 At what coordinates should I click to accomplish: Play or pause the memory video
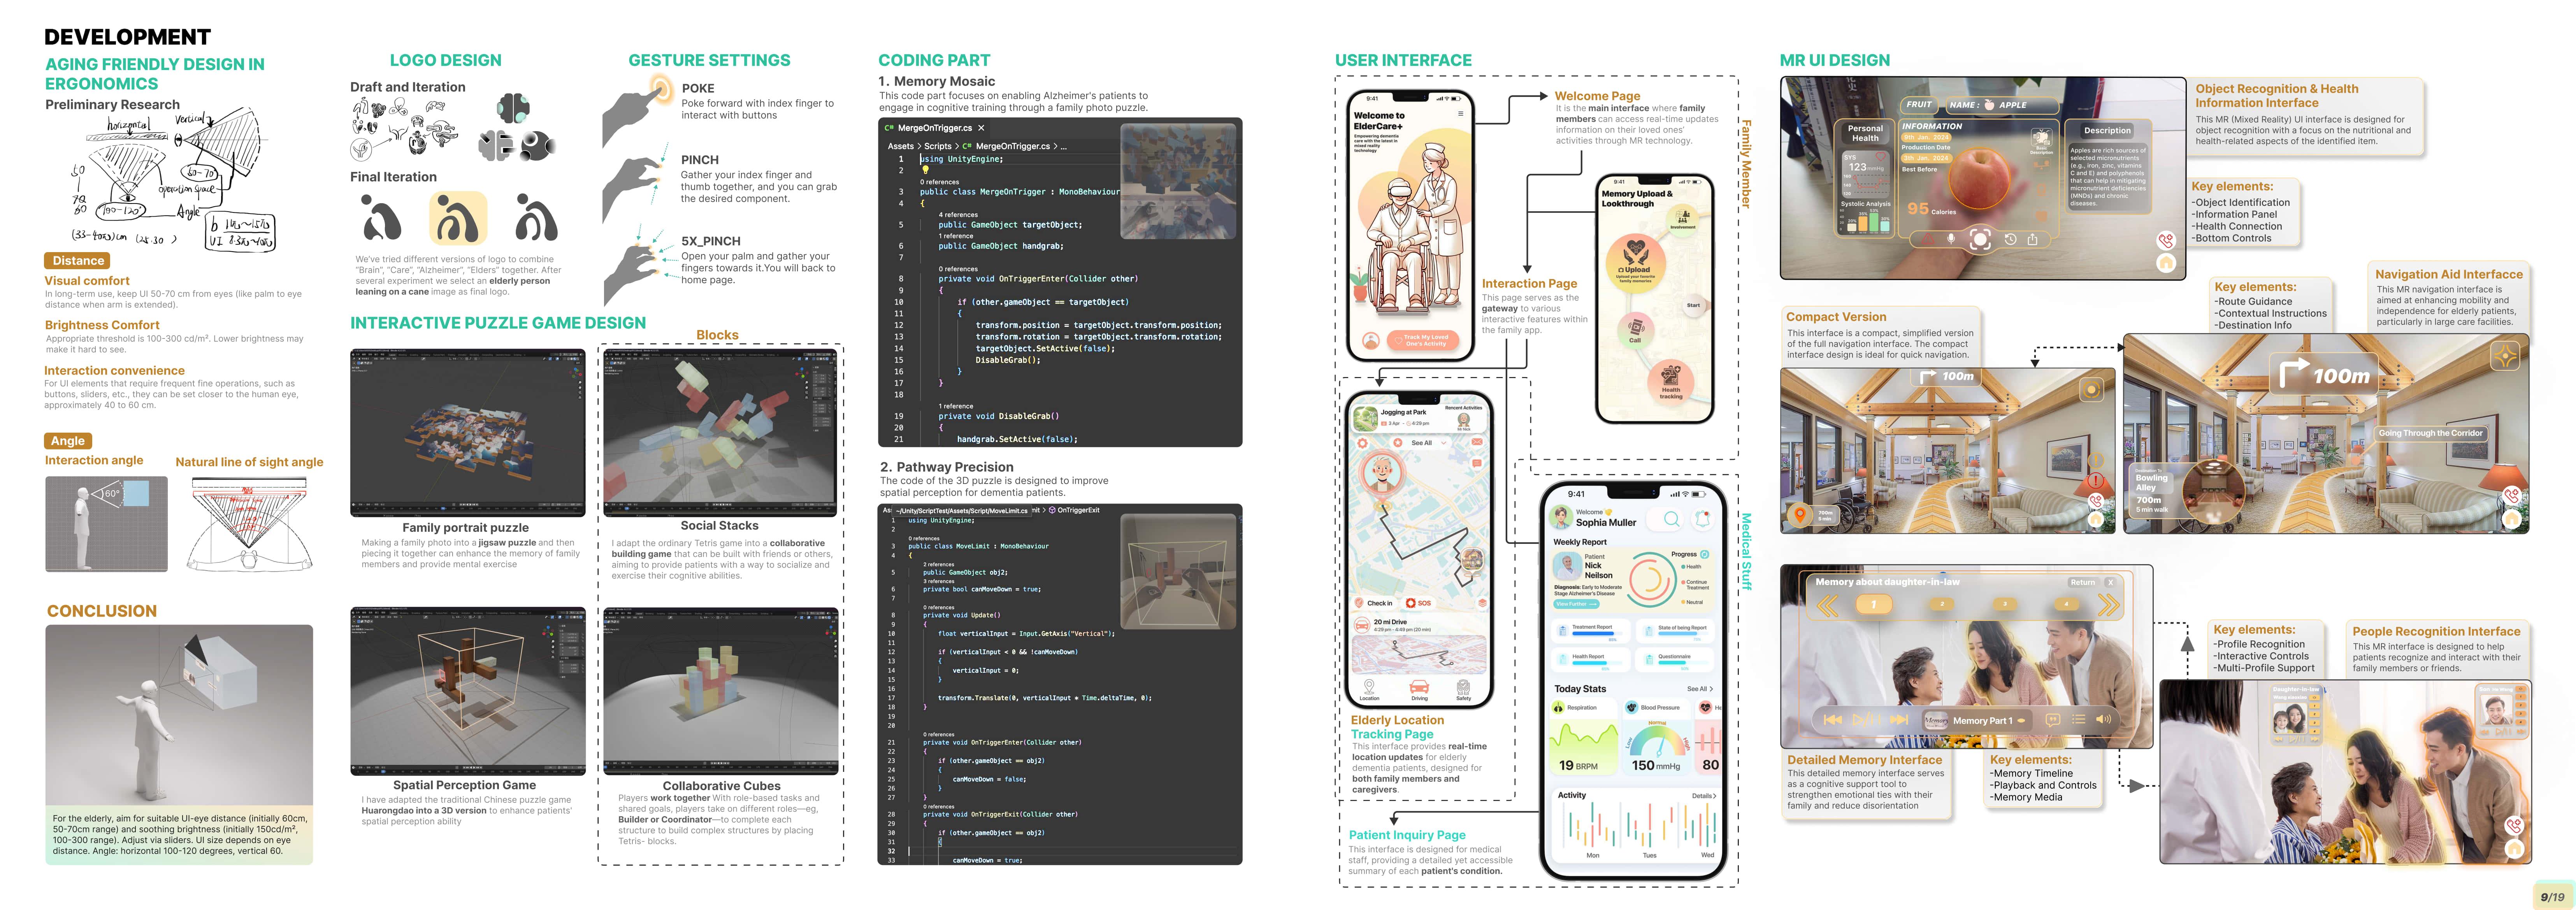1867,720
